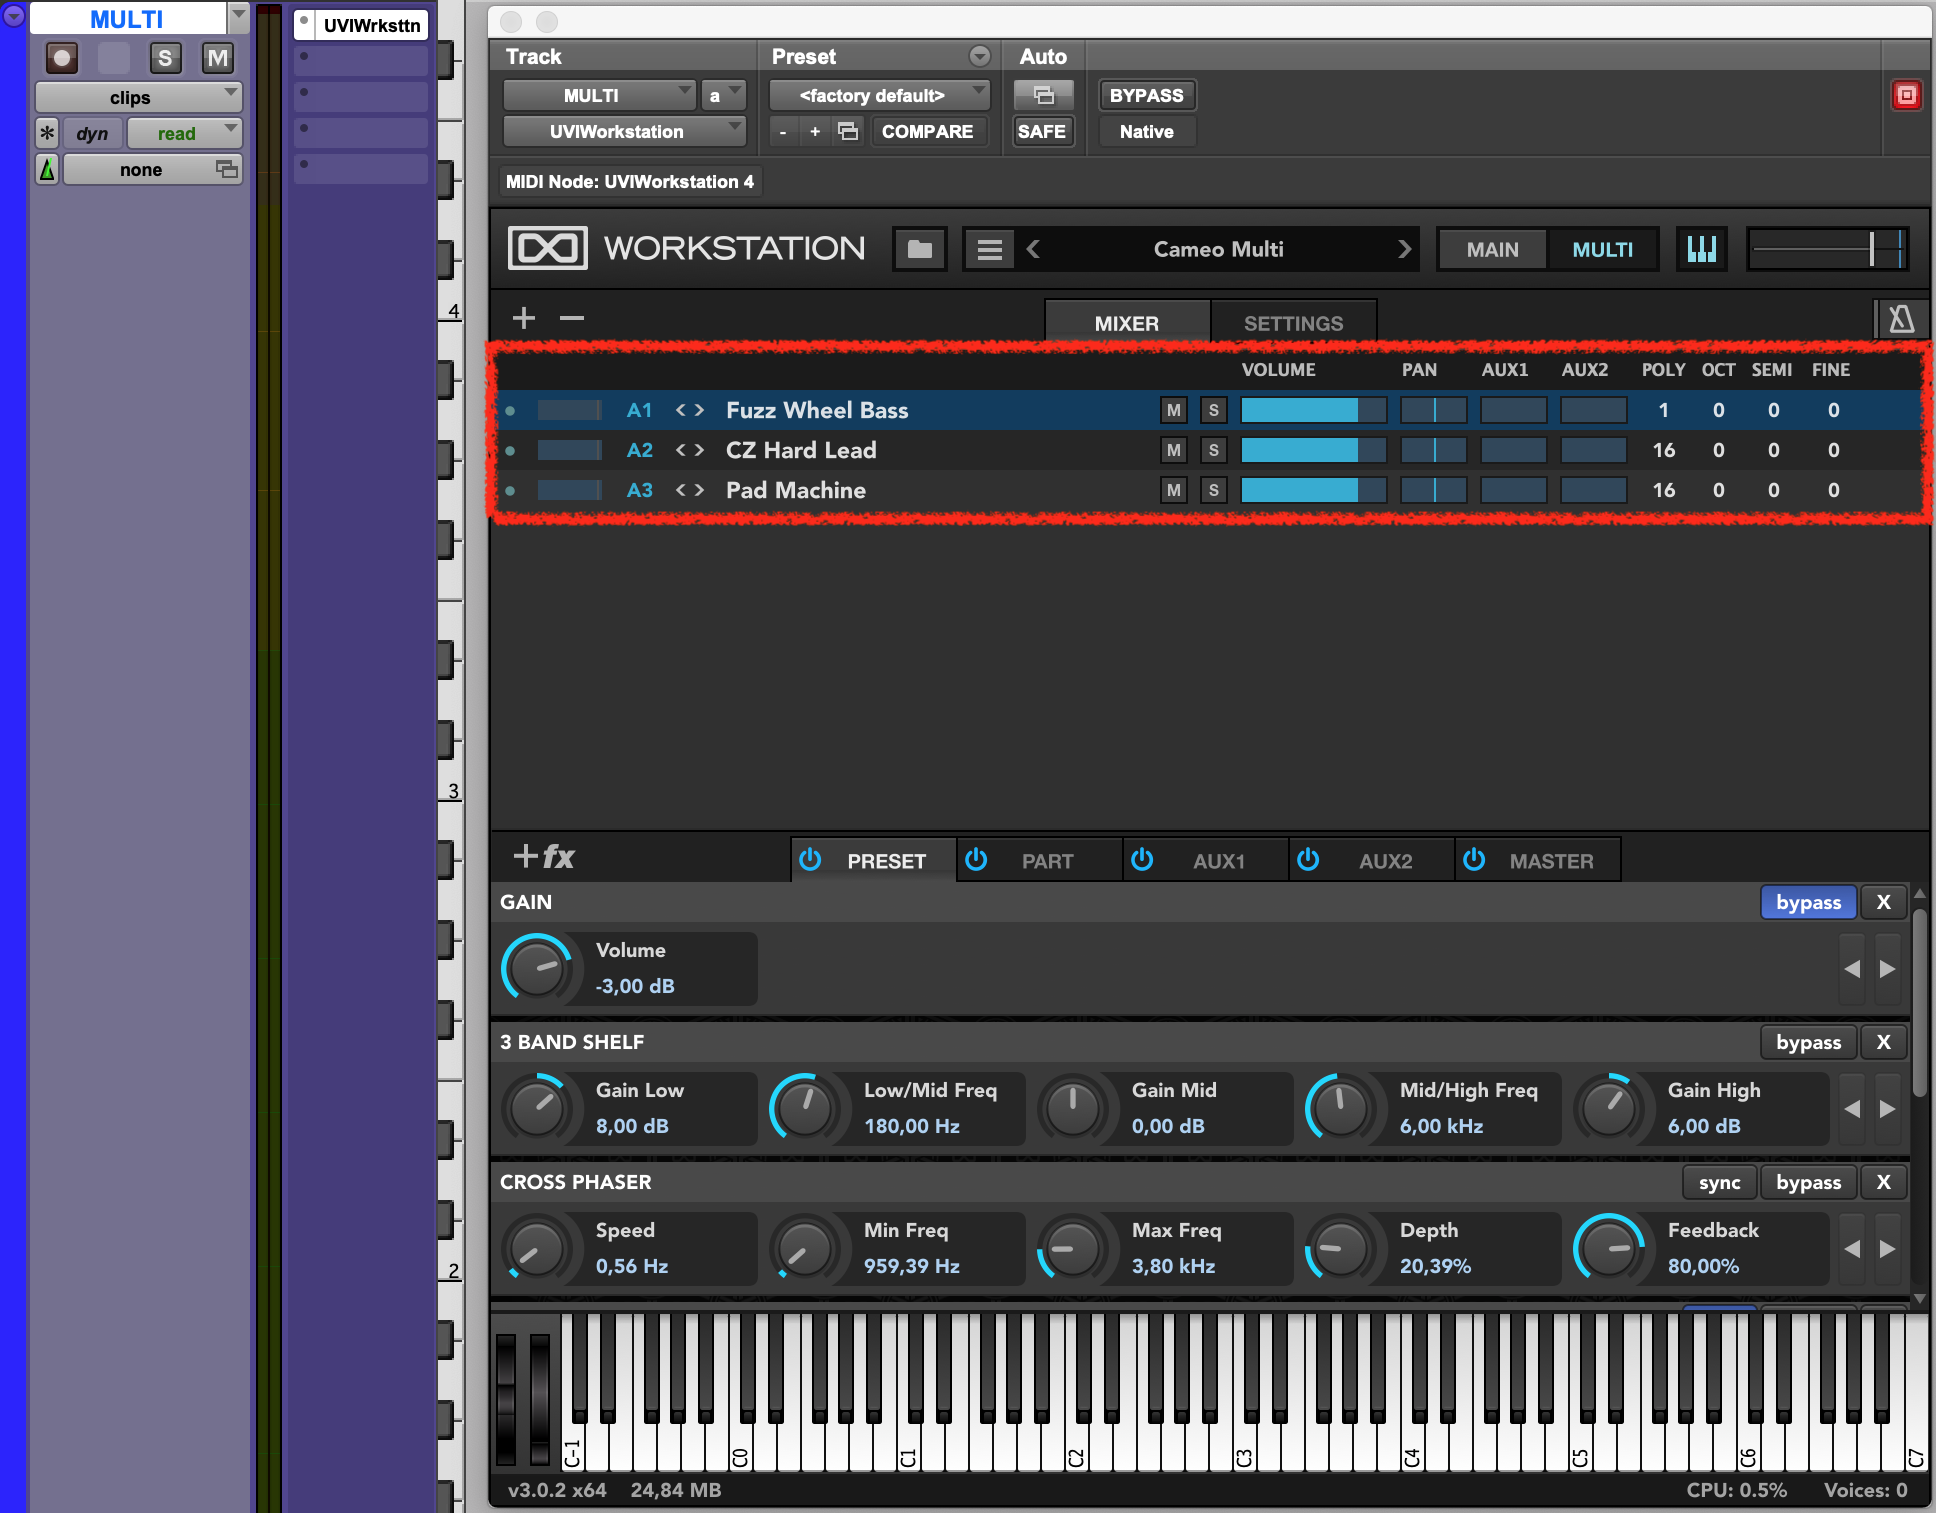
Task: Open the folder browser icon in Workstation
Action: tap(919, 249)
